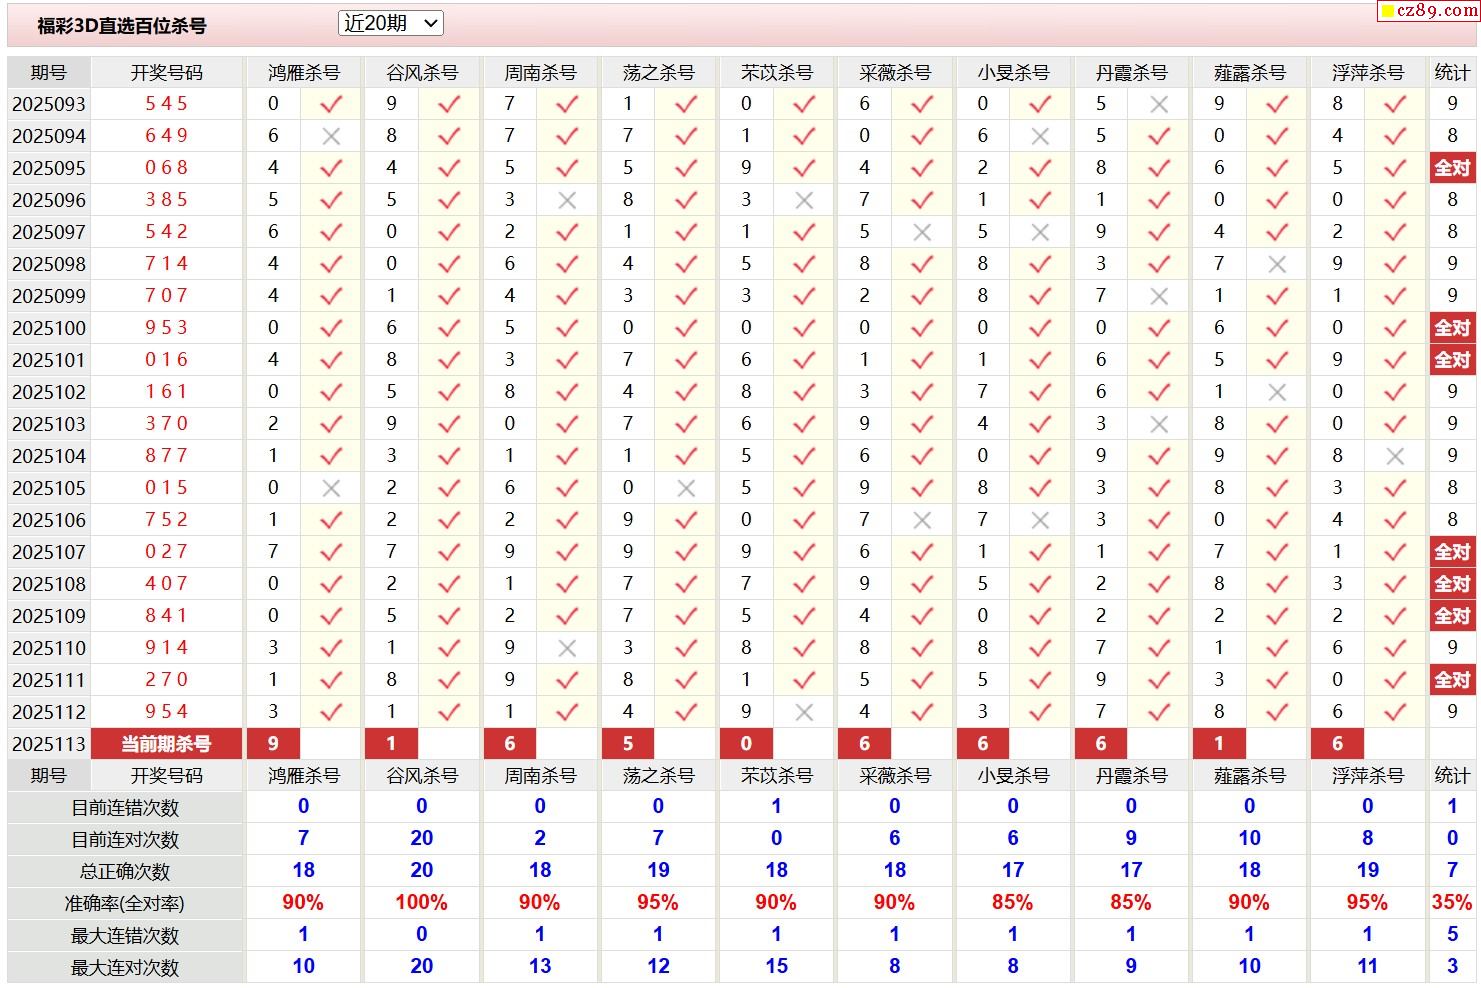
Task: Click the cross mark for 荡之杀号 in row 2025105
Action: pos(686,488)
